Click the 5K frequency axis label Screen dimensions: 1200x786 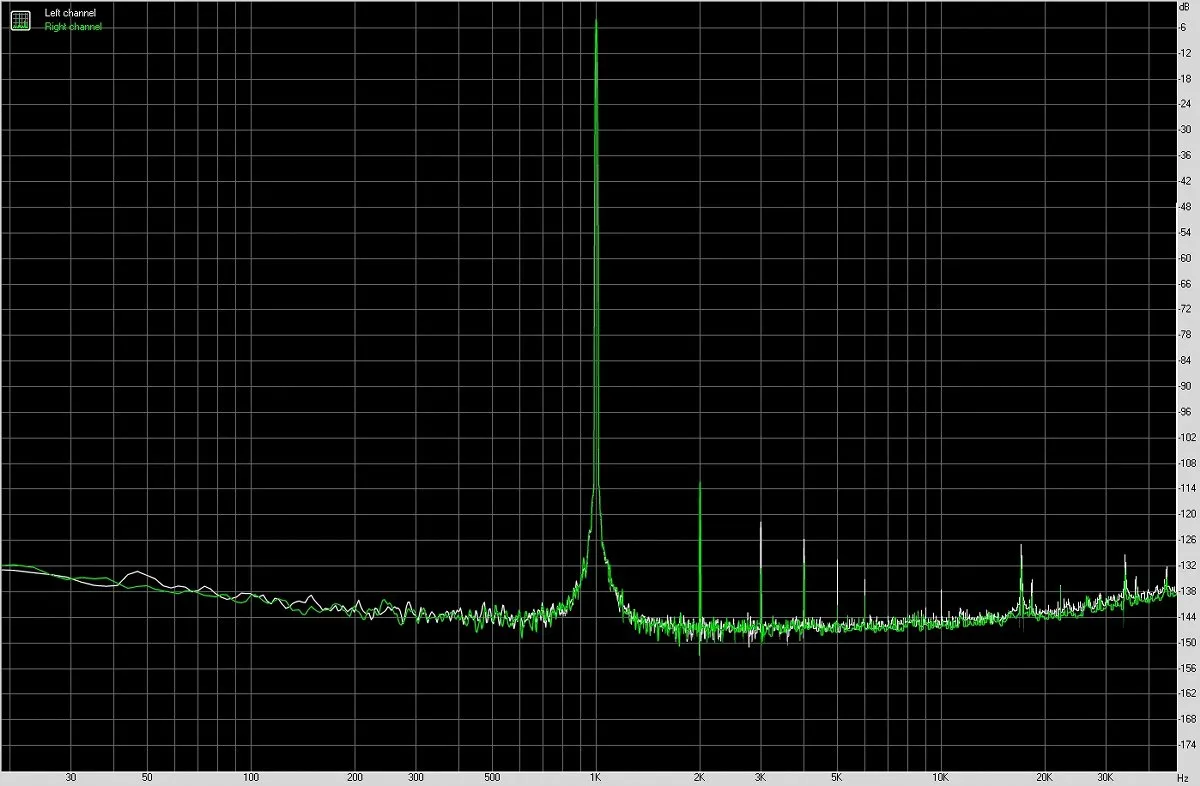pos(837,777)
